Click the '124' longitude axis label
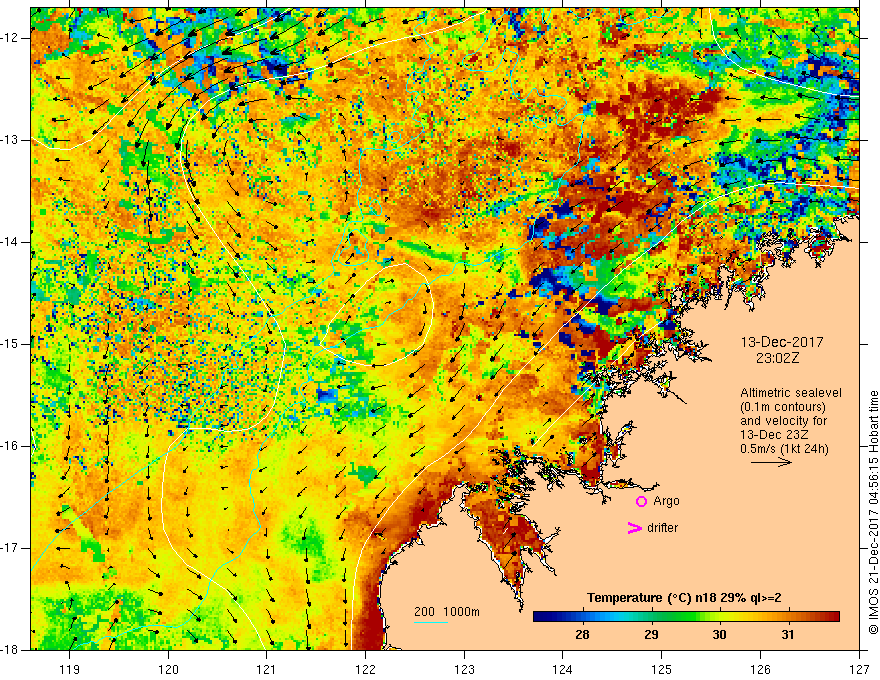 (x=563, y=669)
